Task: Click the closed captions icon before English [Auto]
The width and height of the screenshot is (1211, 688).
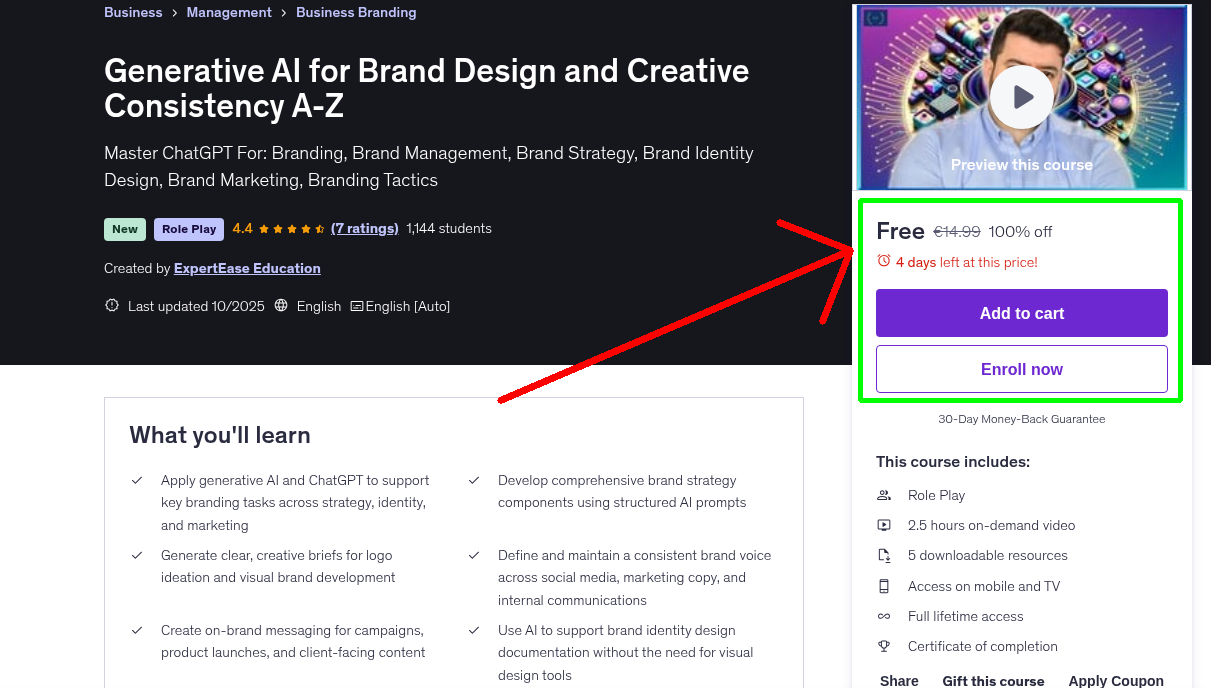Action: [356, 306]
